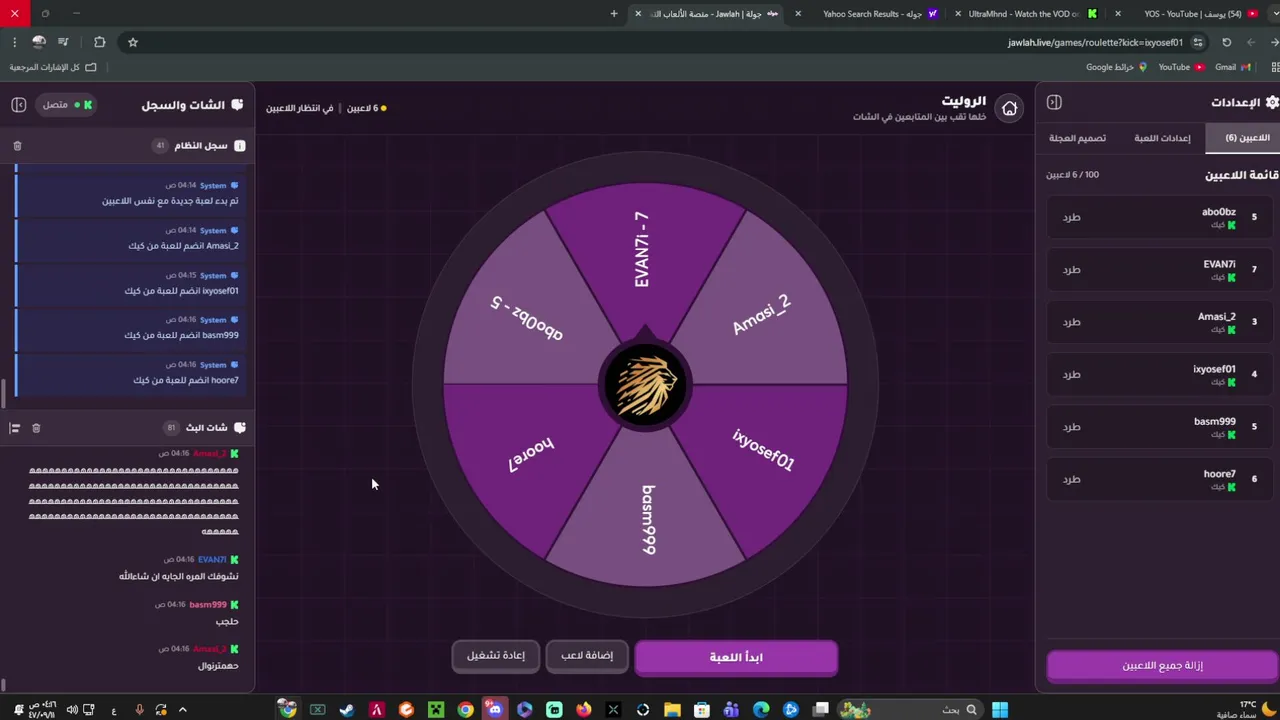Open the Chrome three-dot menu
This screenshot has width=1280, height=720.
(14, 42)
